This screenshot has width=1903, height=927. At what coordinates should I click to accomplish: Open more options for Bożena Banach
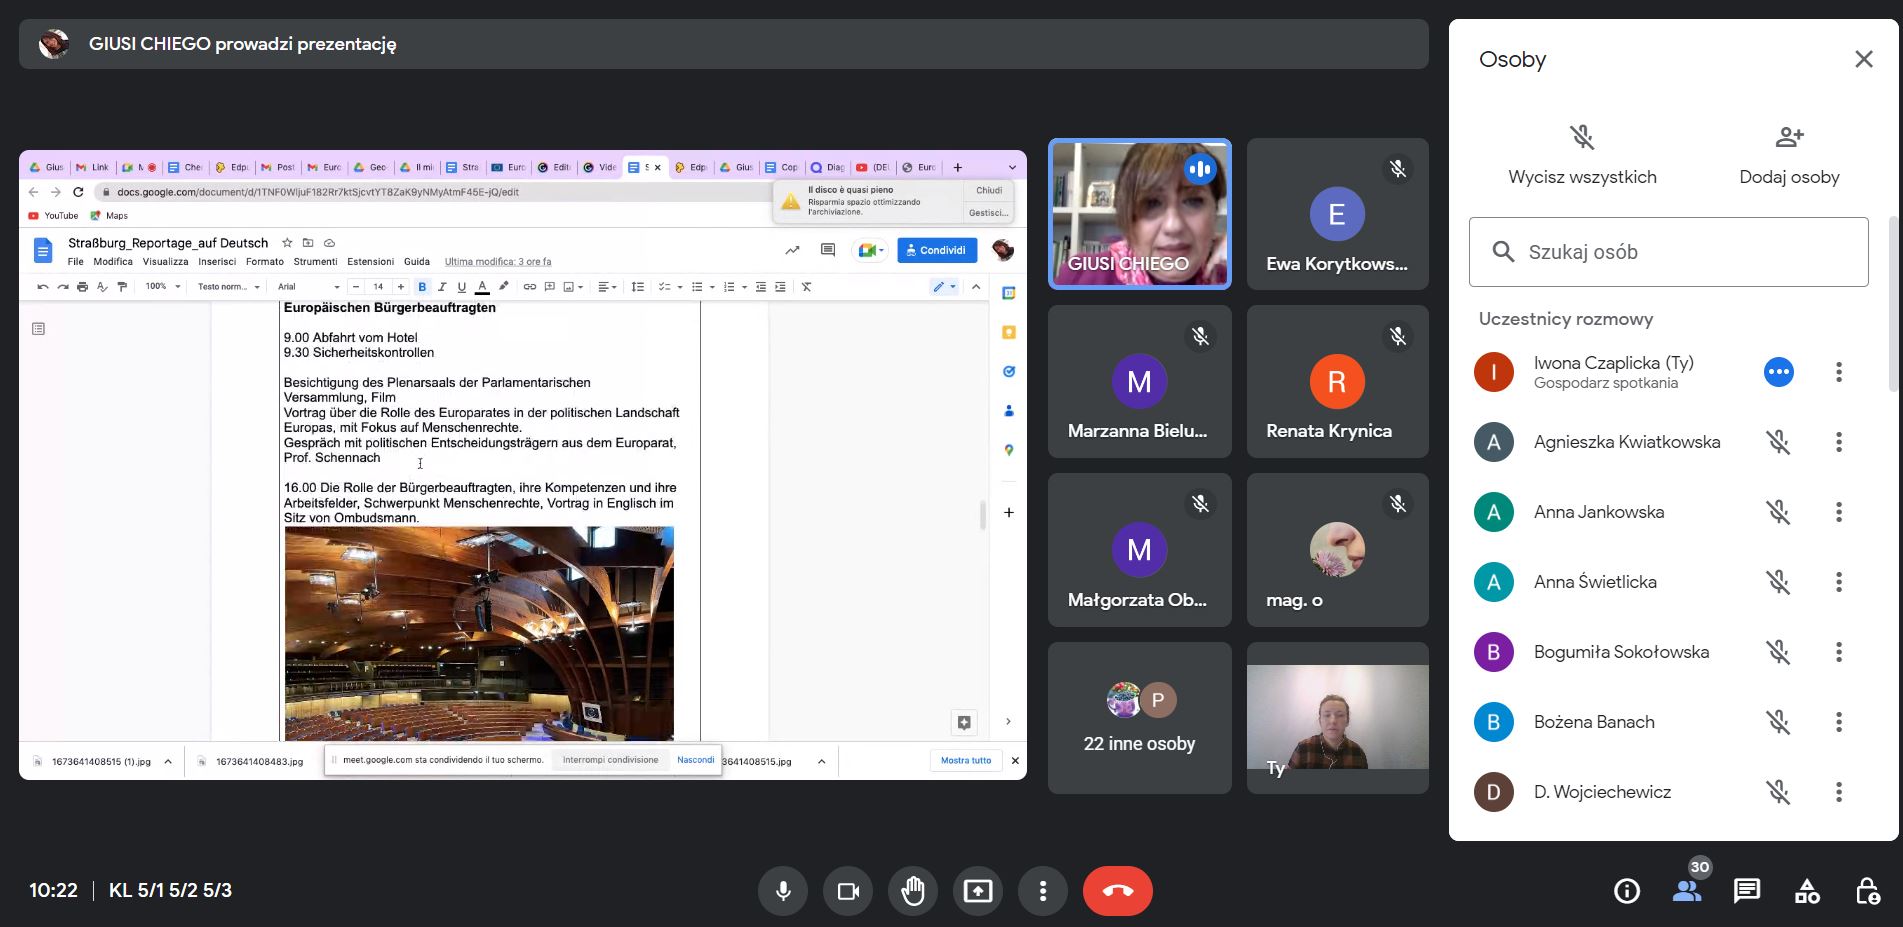pyautogui.click(x=1838, y=722)
